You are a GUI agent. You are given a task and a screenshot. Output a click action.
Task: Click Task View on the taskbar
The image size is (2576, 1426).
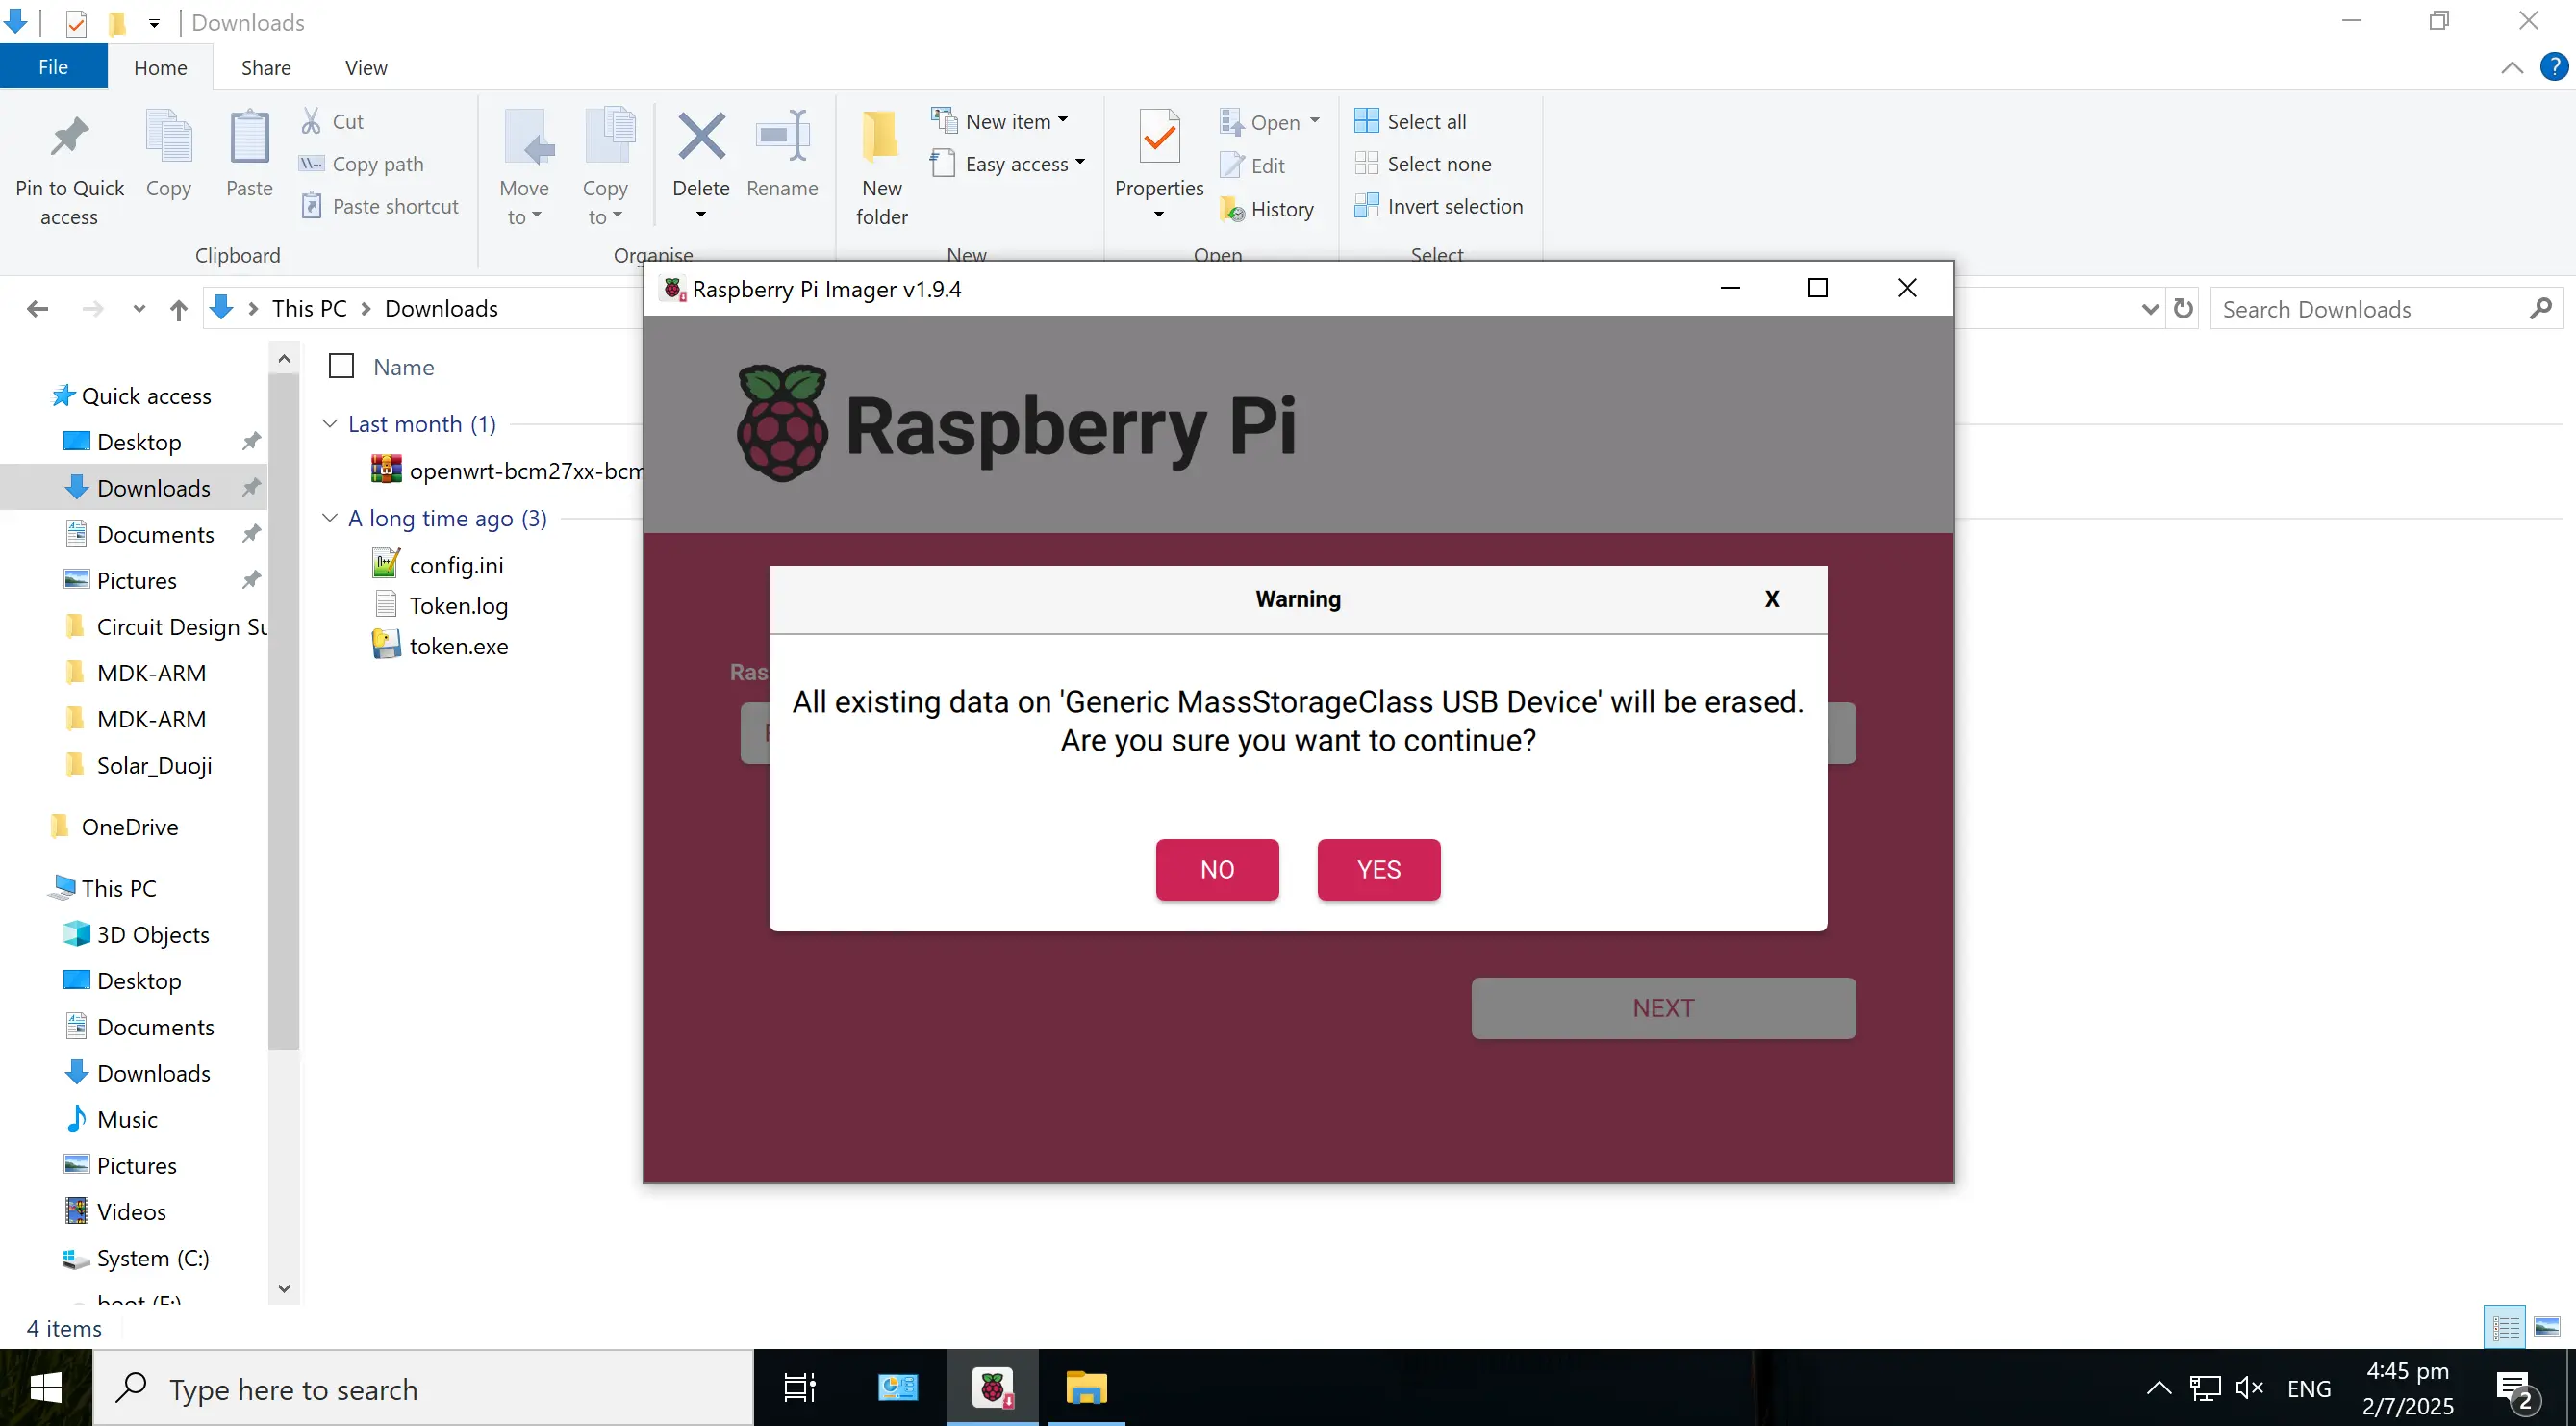[800, 1388]
